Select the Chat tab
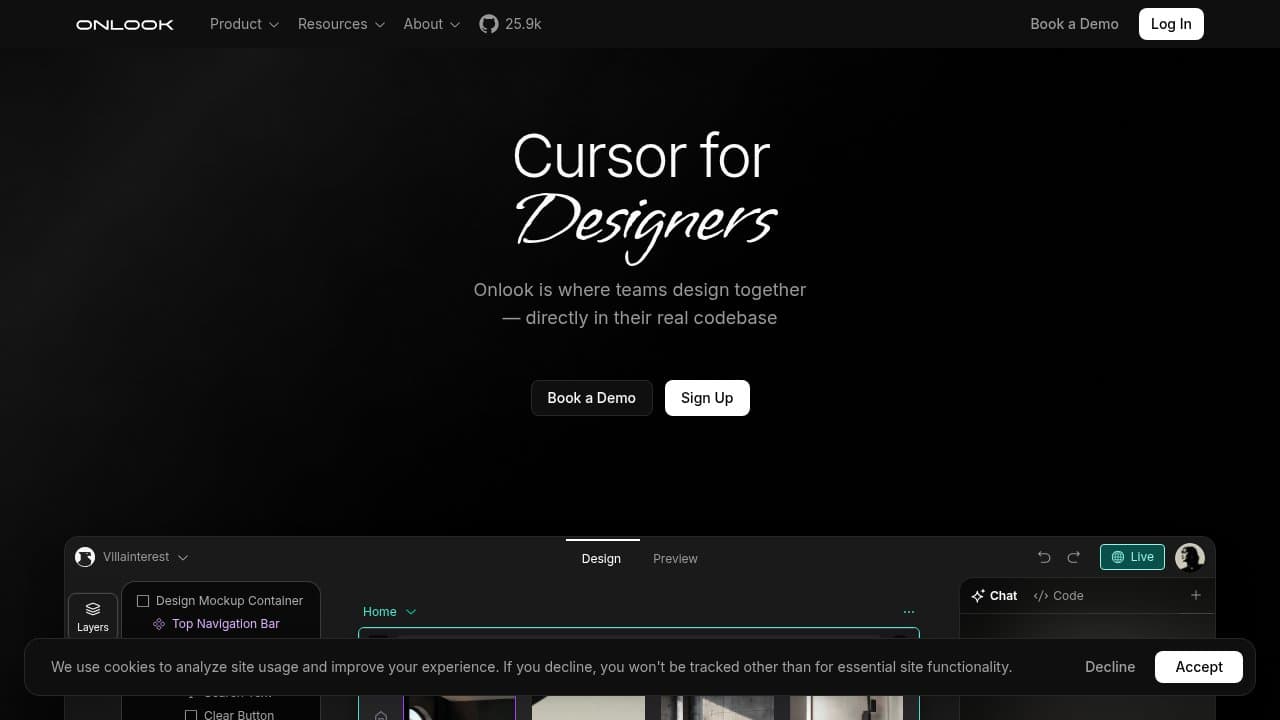 [994, 595]
